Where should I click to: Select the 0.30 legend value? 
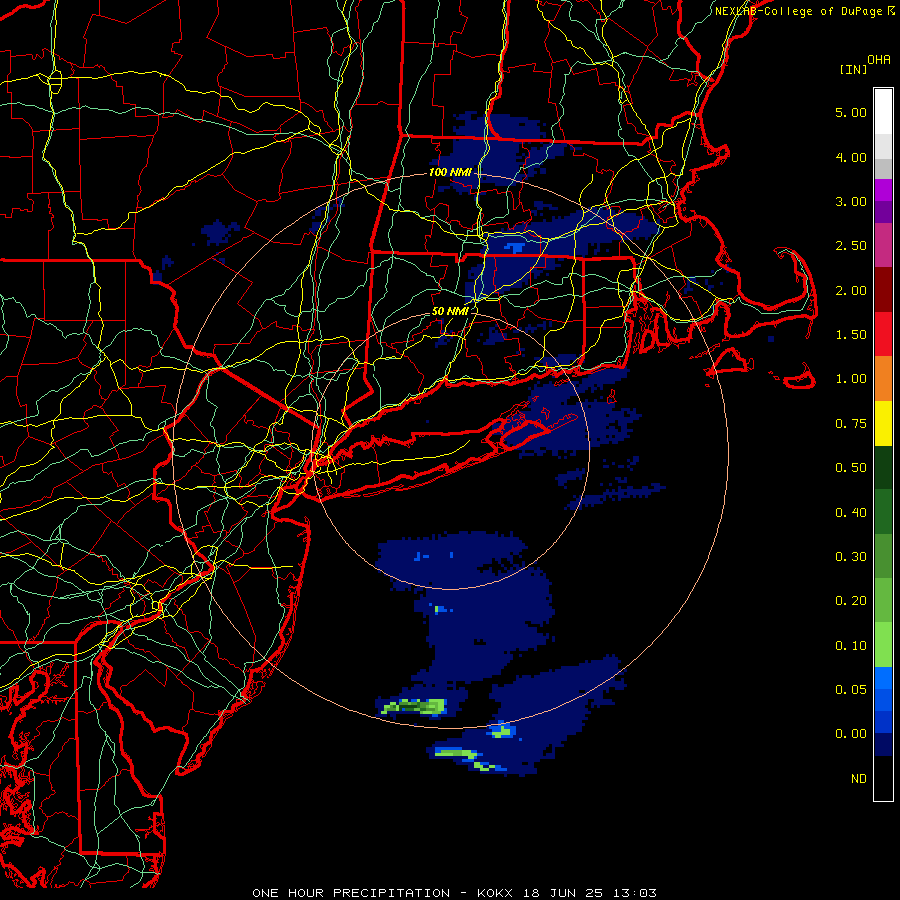[x=851, y=557]
